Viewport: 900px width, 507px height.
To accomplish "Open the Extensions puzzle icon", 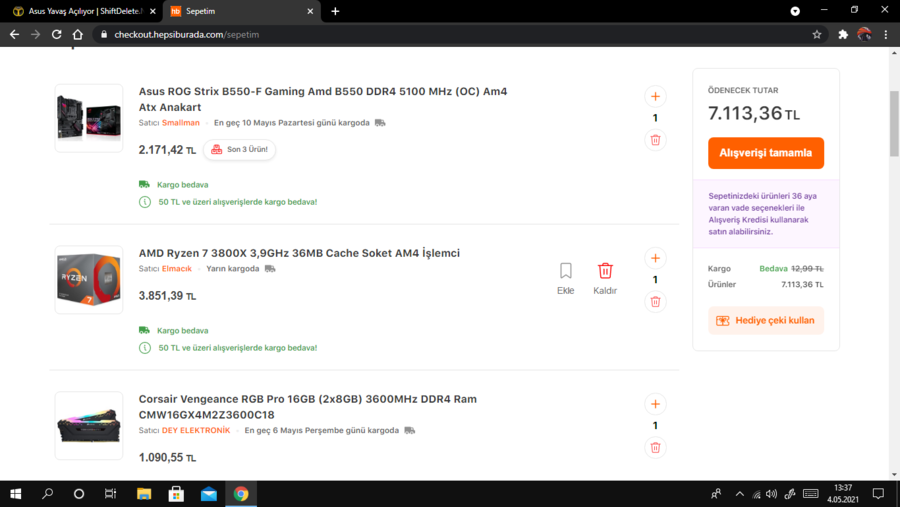I will [x=843, y=34].
